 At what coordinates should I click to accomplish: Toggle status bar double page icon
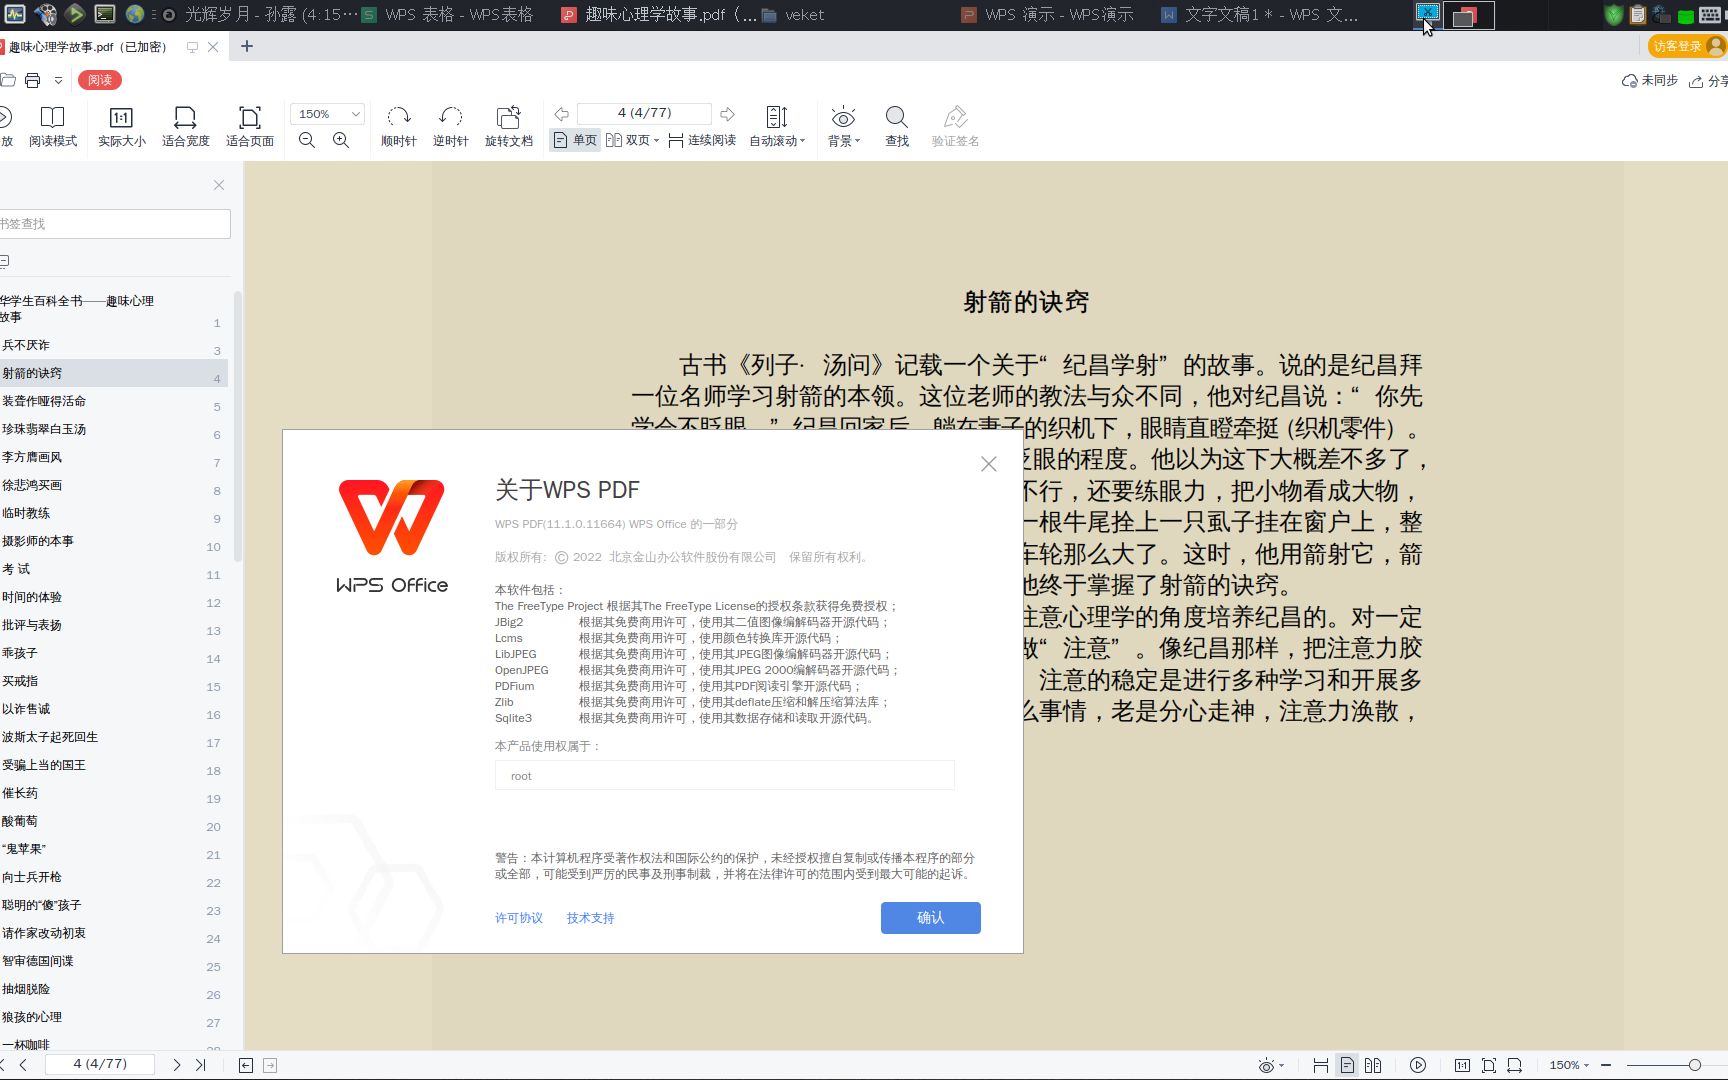(x=1373, y=1065)
